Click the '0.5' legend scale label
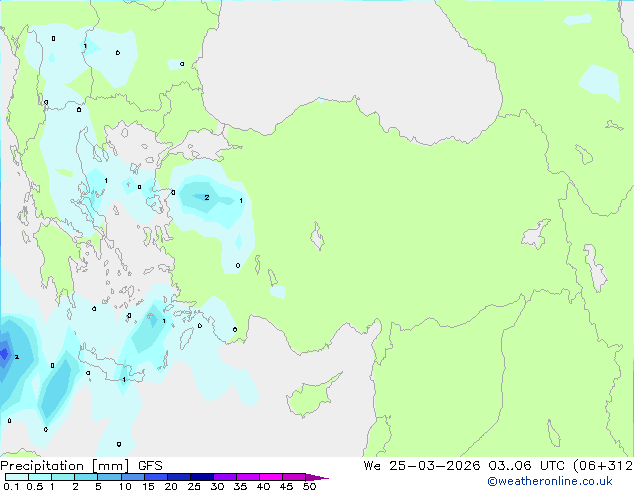 click(x=35, y=486)
